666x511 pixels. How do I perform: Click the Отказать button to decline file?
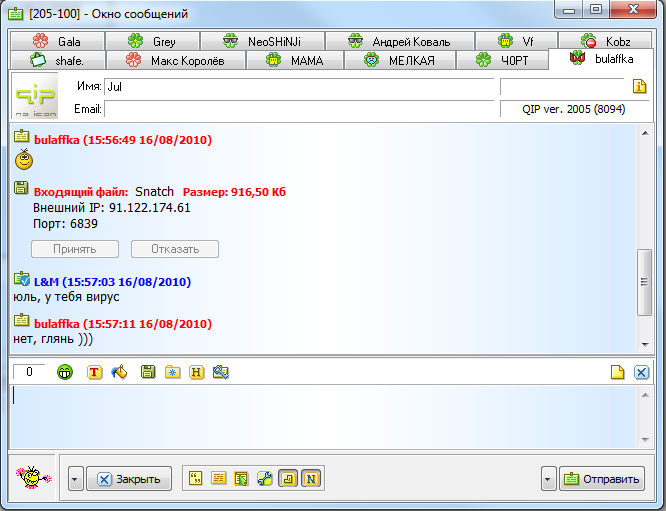(175, 249)
